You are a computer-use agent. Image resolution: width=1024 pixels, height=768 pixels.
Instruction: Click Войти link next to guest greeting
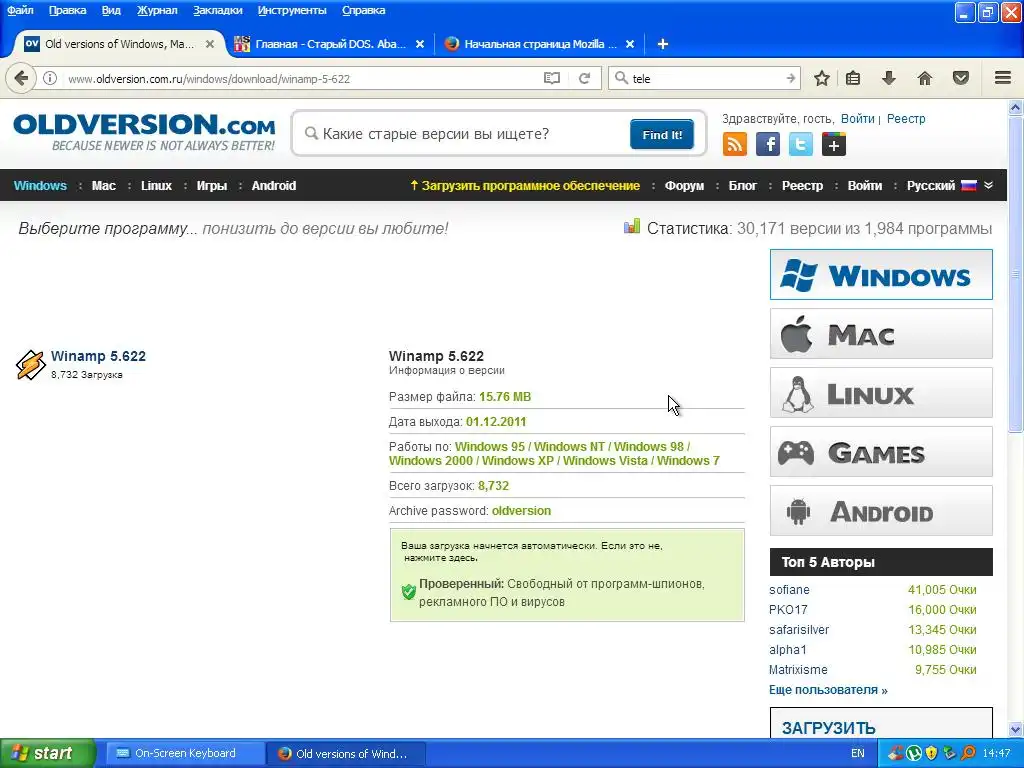coord(857,119)
